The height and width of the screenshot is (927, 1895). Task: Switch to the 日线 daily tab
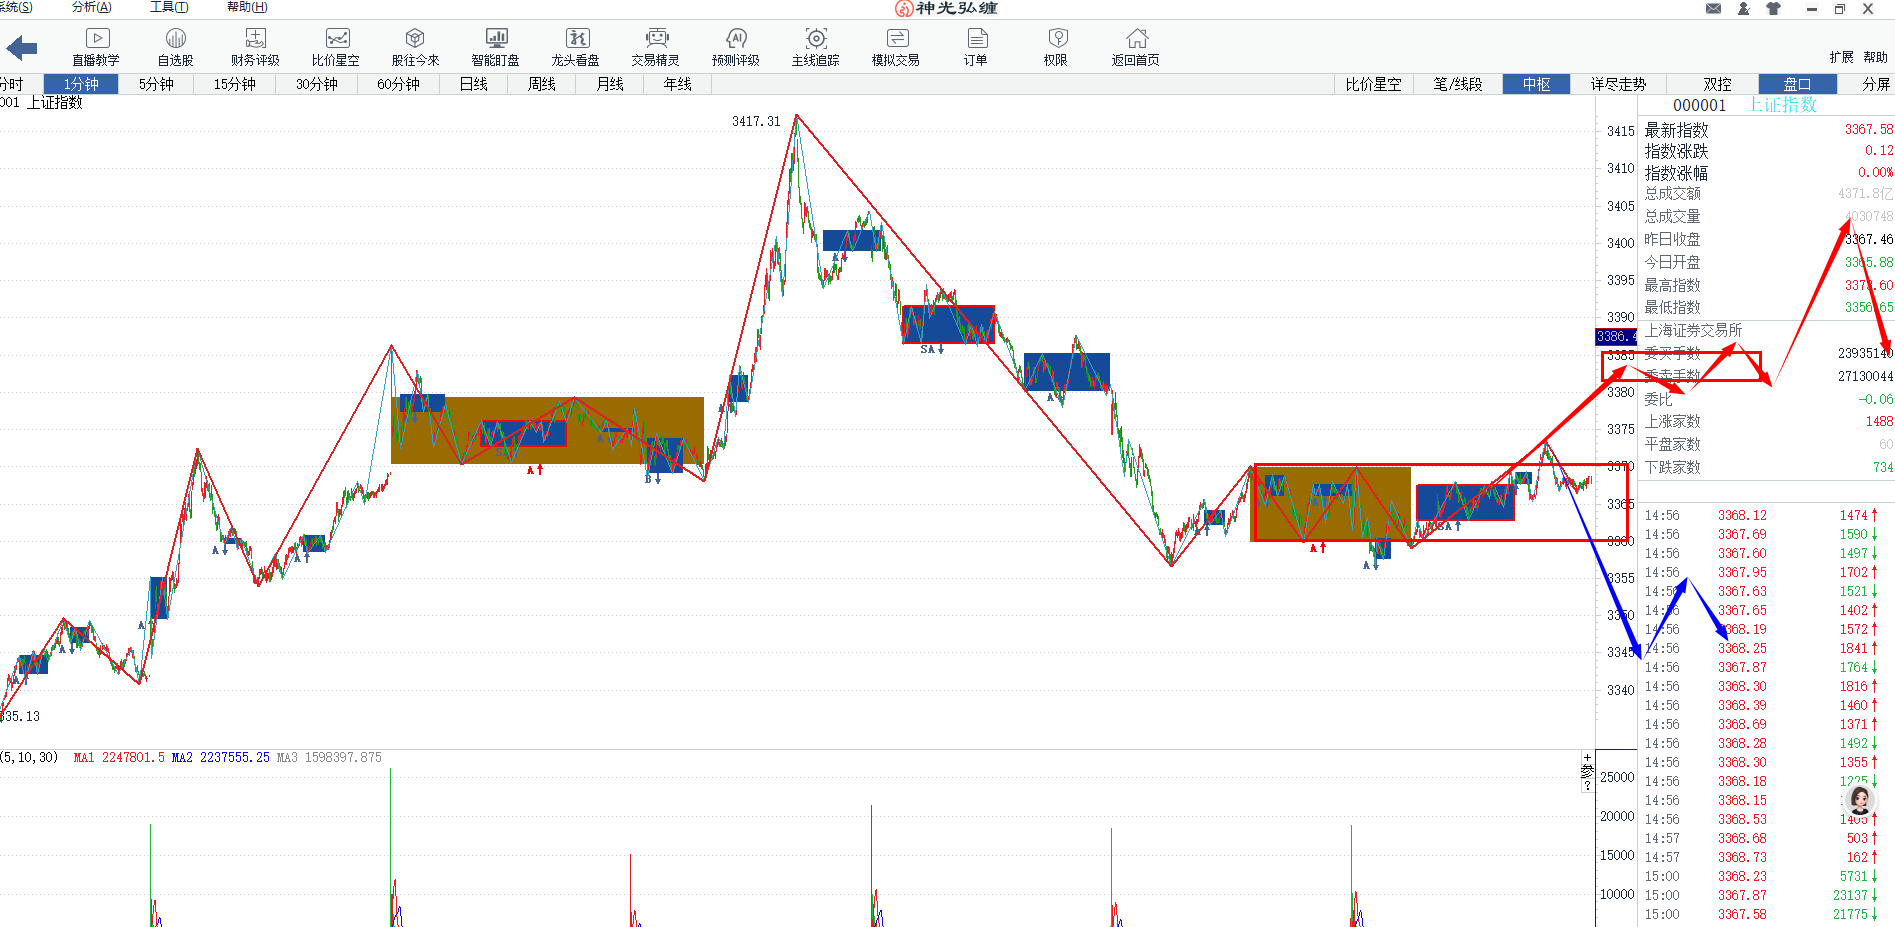(x=474, y=84)
